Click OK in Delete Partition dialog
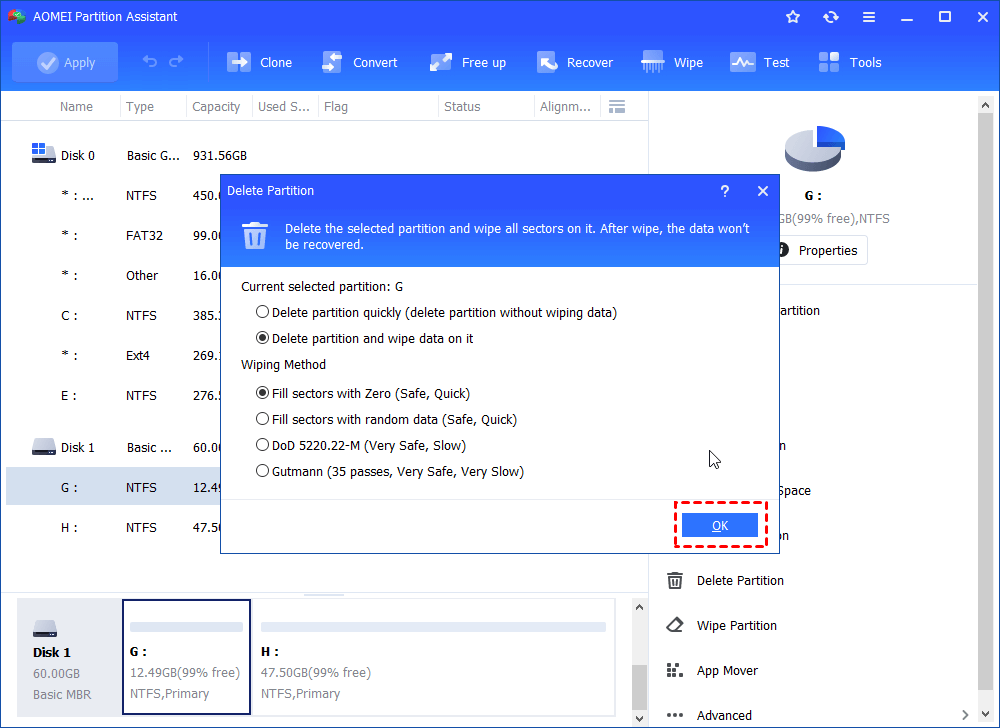1000x728 pixels. (x=720, y=525)
